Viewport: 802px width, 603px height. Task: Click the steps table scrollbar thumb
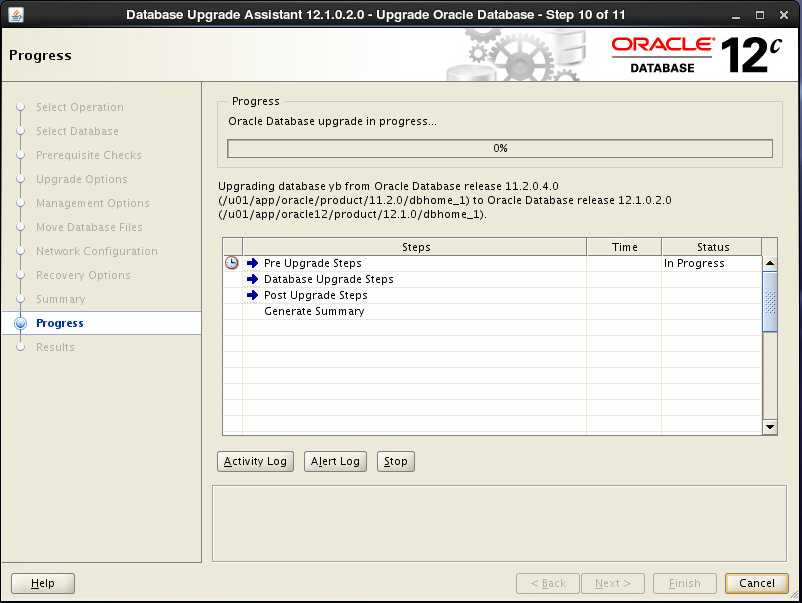click(x=770, y=302)
